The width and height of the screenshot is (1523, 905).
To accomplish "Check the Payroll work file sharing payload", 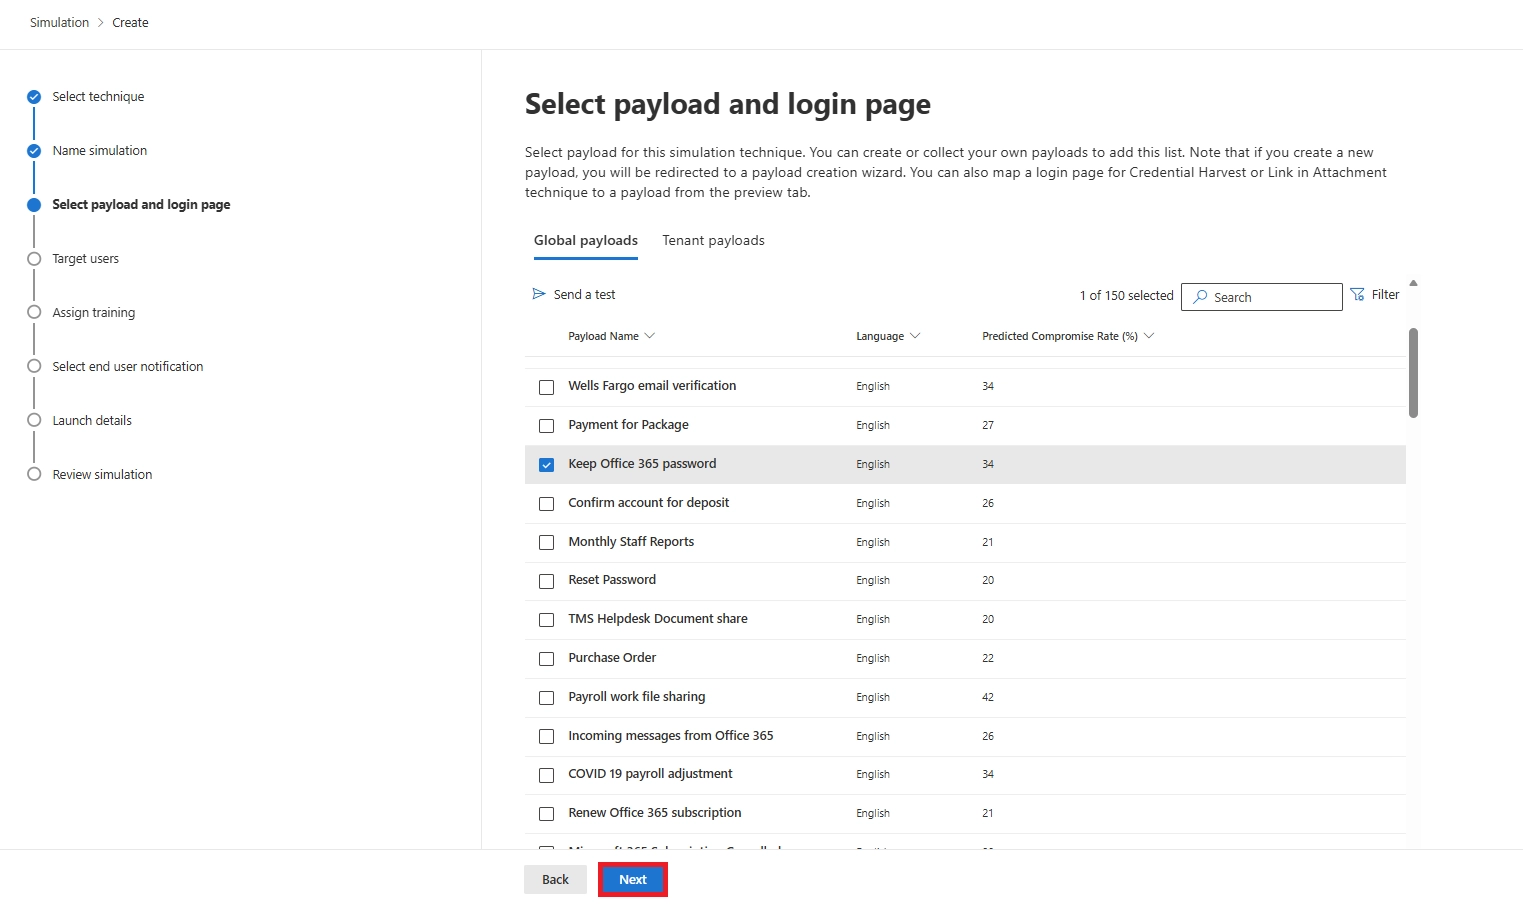I will [546, 697].
